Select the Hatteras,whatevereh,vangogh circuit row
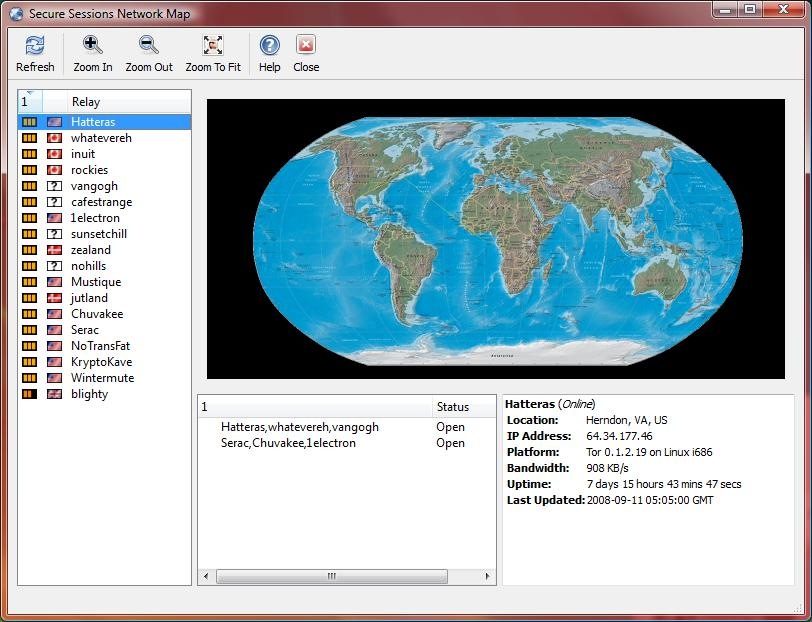 (x=300, y=427)
